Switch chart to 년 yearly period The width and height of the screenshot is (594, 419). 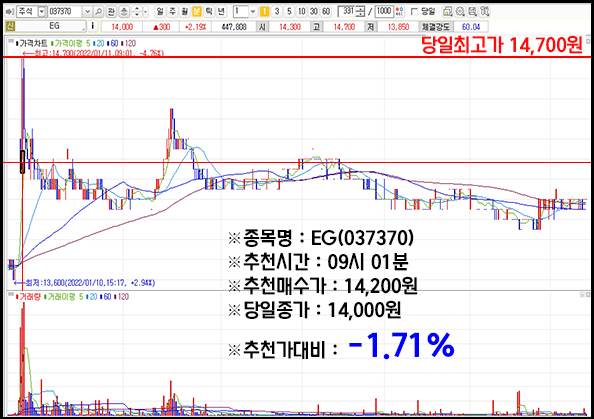pos(221,12)
